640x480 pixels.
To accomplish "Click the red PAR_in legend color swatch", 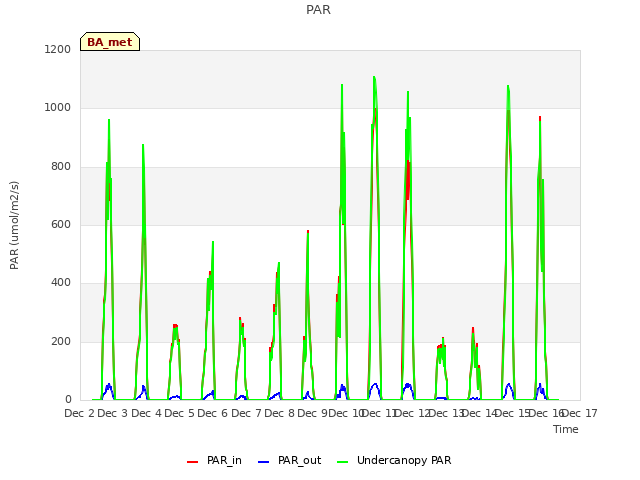I will [192, 462].
